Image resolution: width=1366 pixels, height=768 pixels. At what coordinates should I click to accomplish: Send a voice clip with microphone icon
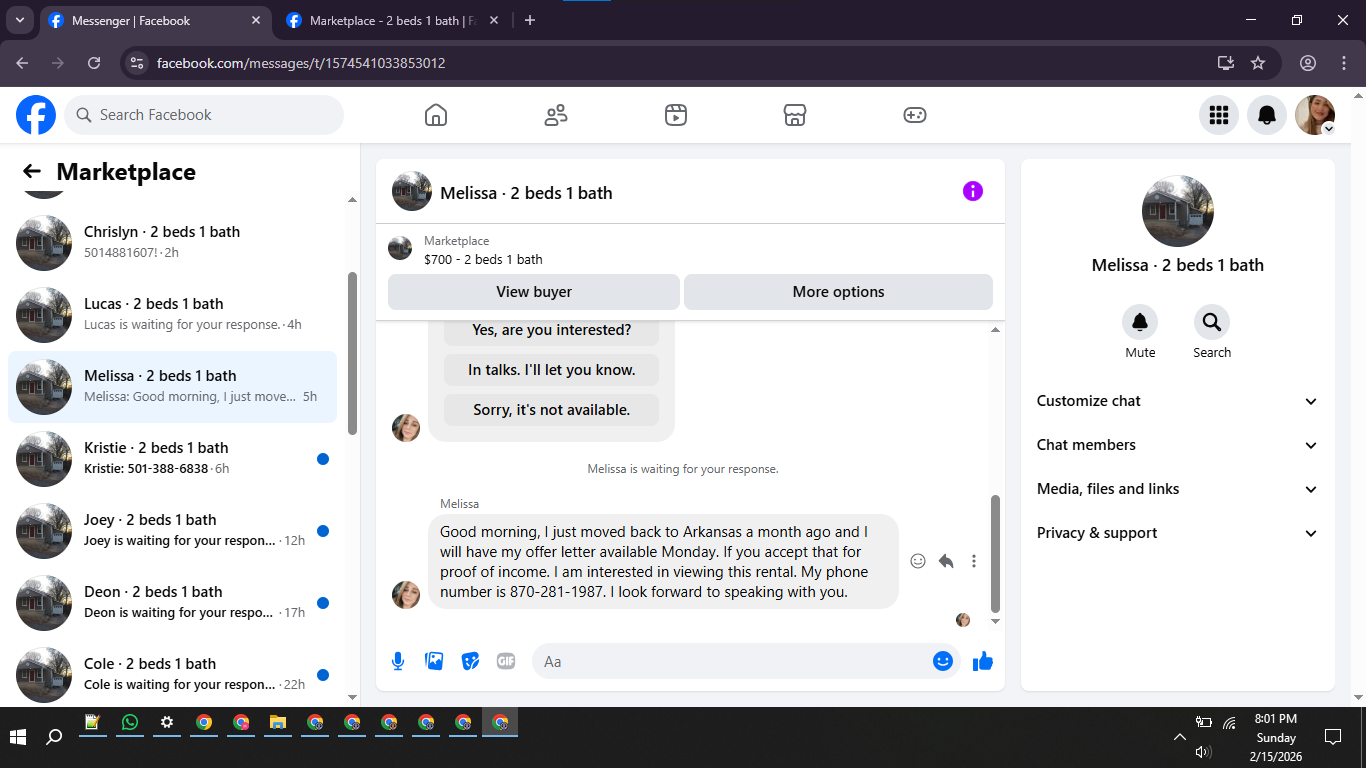[398, 661]
